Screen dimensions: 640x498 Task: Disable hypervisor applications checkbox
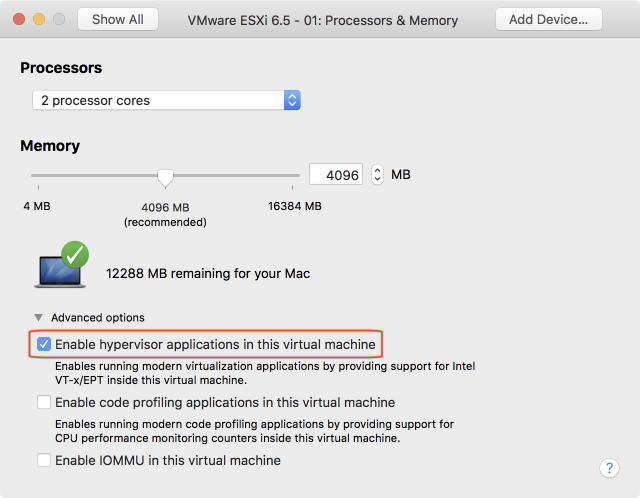[x=44, y=345]
